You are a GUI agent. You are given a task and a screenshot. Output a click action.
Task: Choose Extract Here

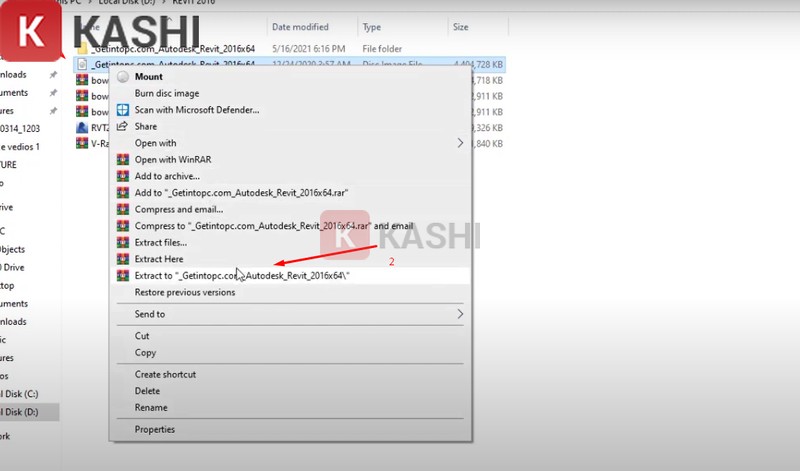159,259
